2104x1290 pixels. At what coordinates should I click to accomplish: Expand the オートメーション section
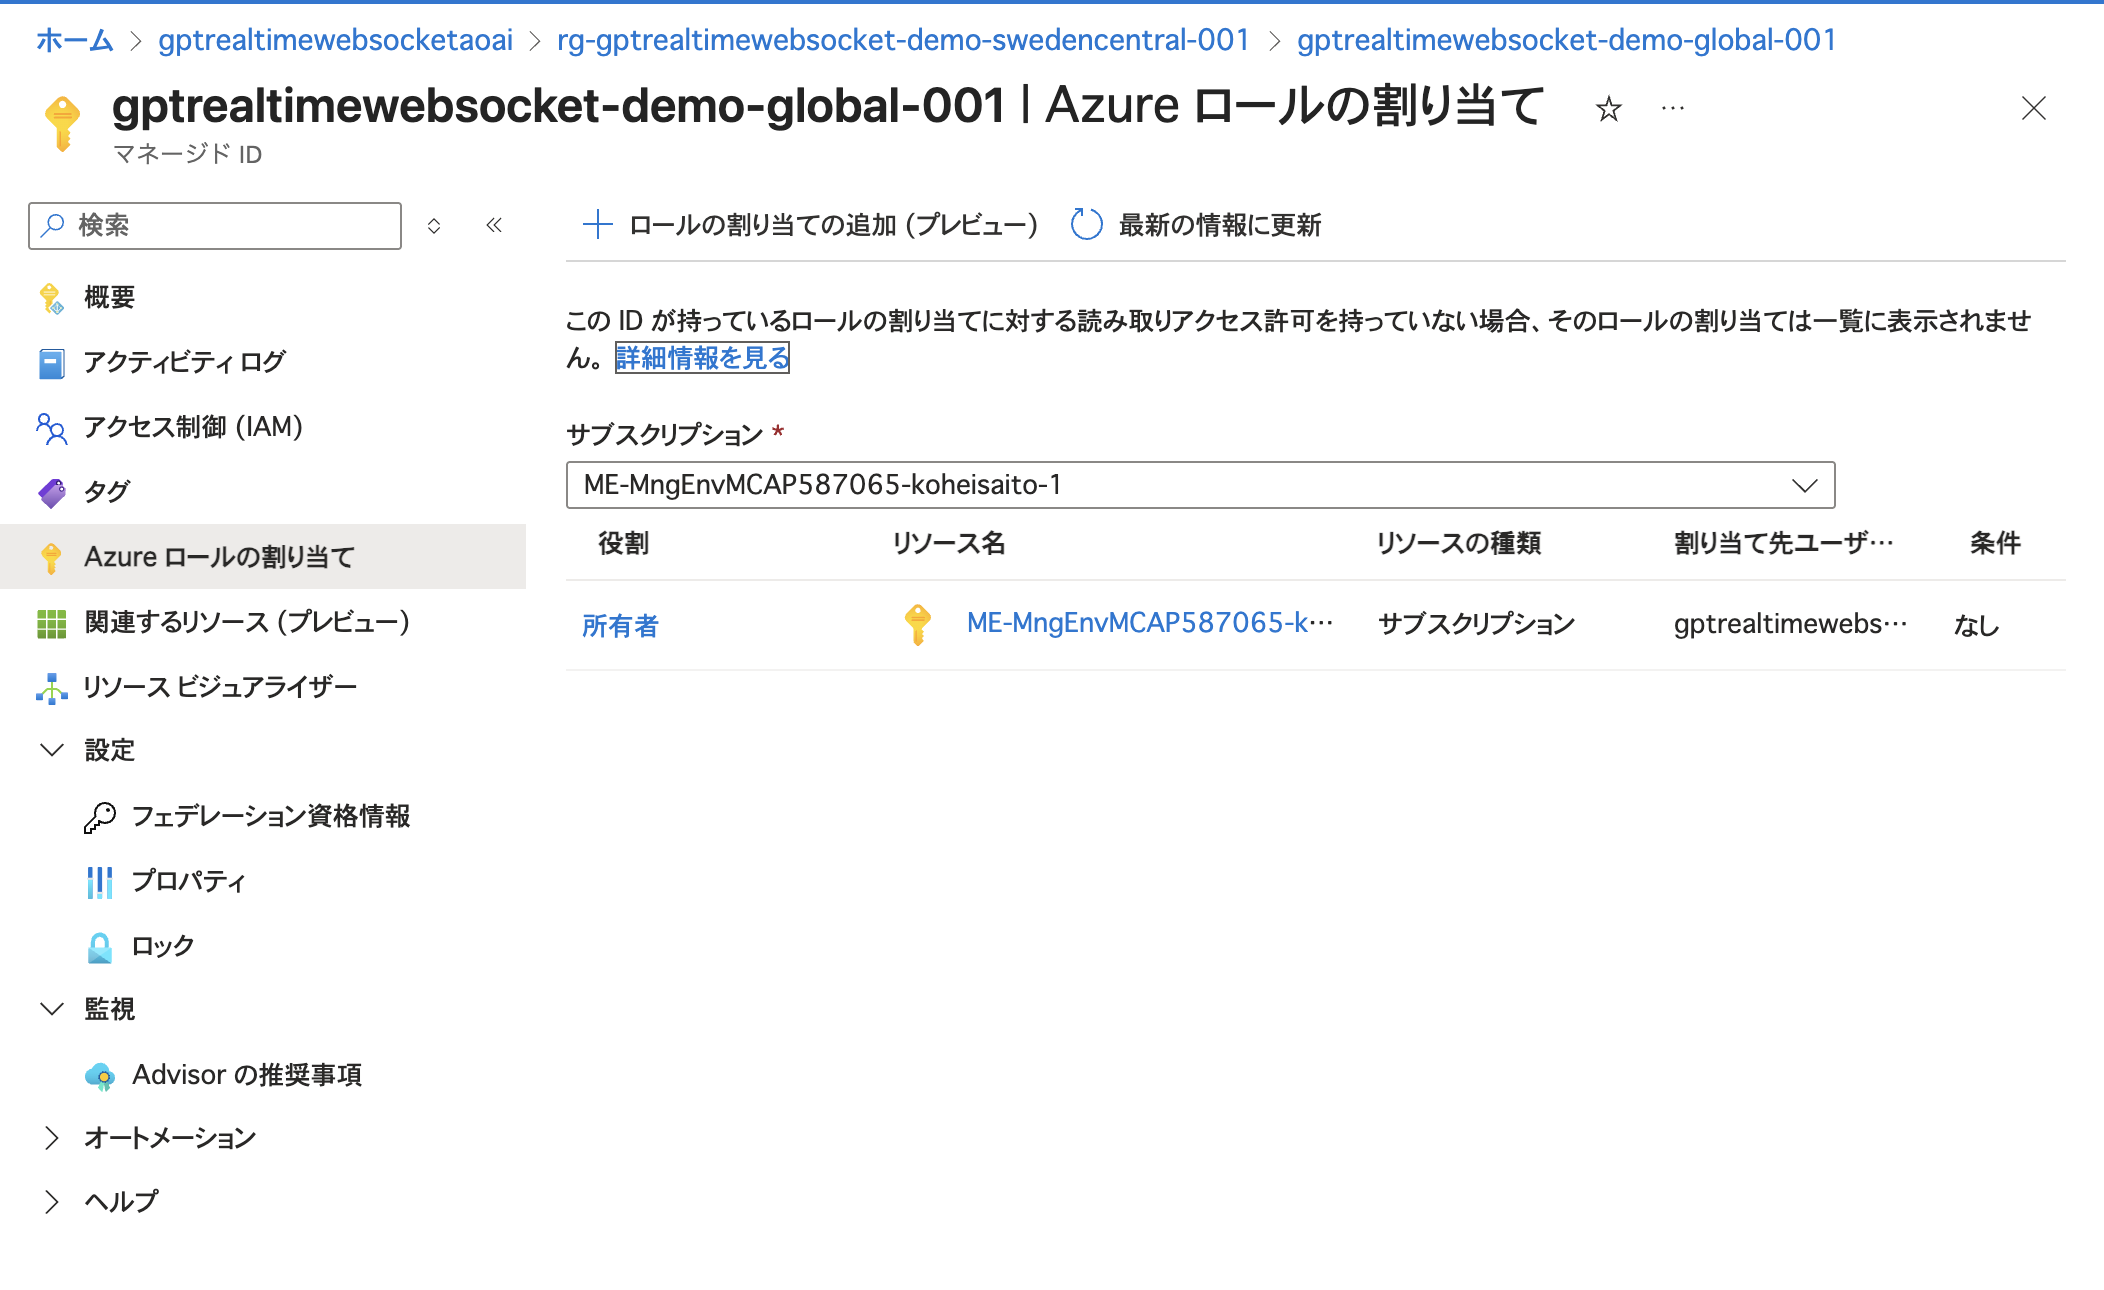[52, 1137]
